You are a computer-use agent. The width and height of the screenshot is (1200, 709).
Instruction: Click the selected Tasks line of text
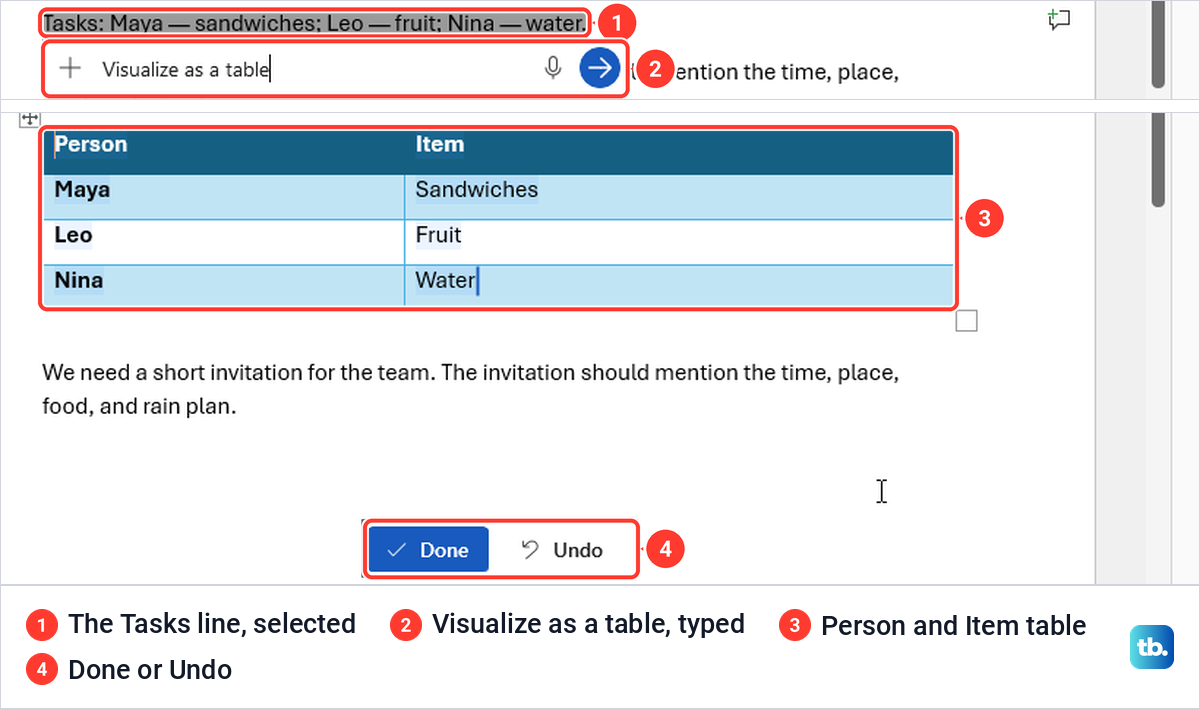314,22
